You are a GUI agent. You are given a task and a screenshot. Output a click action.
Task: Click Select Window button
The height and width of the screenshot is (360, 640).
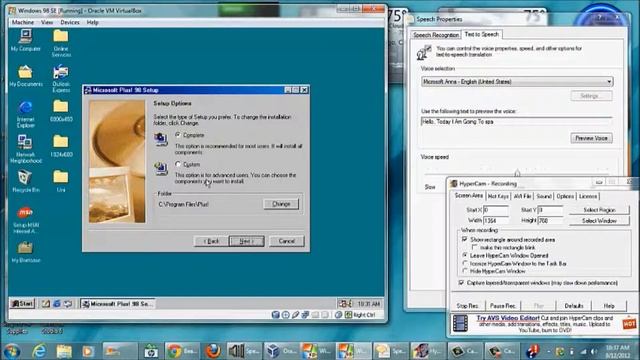tap(599, 220)
